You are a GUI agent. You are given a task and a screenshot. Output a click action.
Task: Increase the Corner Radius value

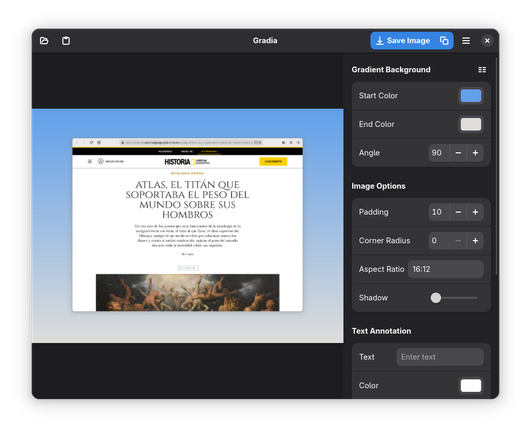[x=475, y=241]
